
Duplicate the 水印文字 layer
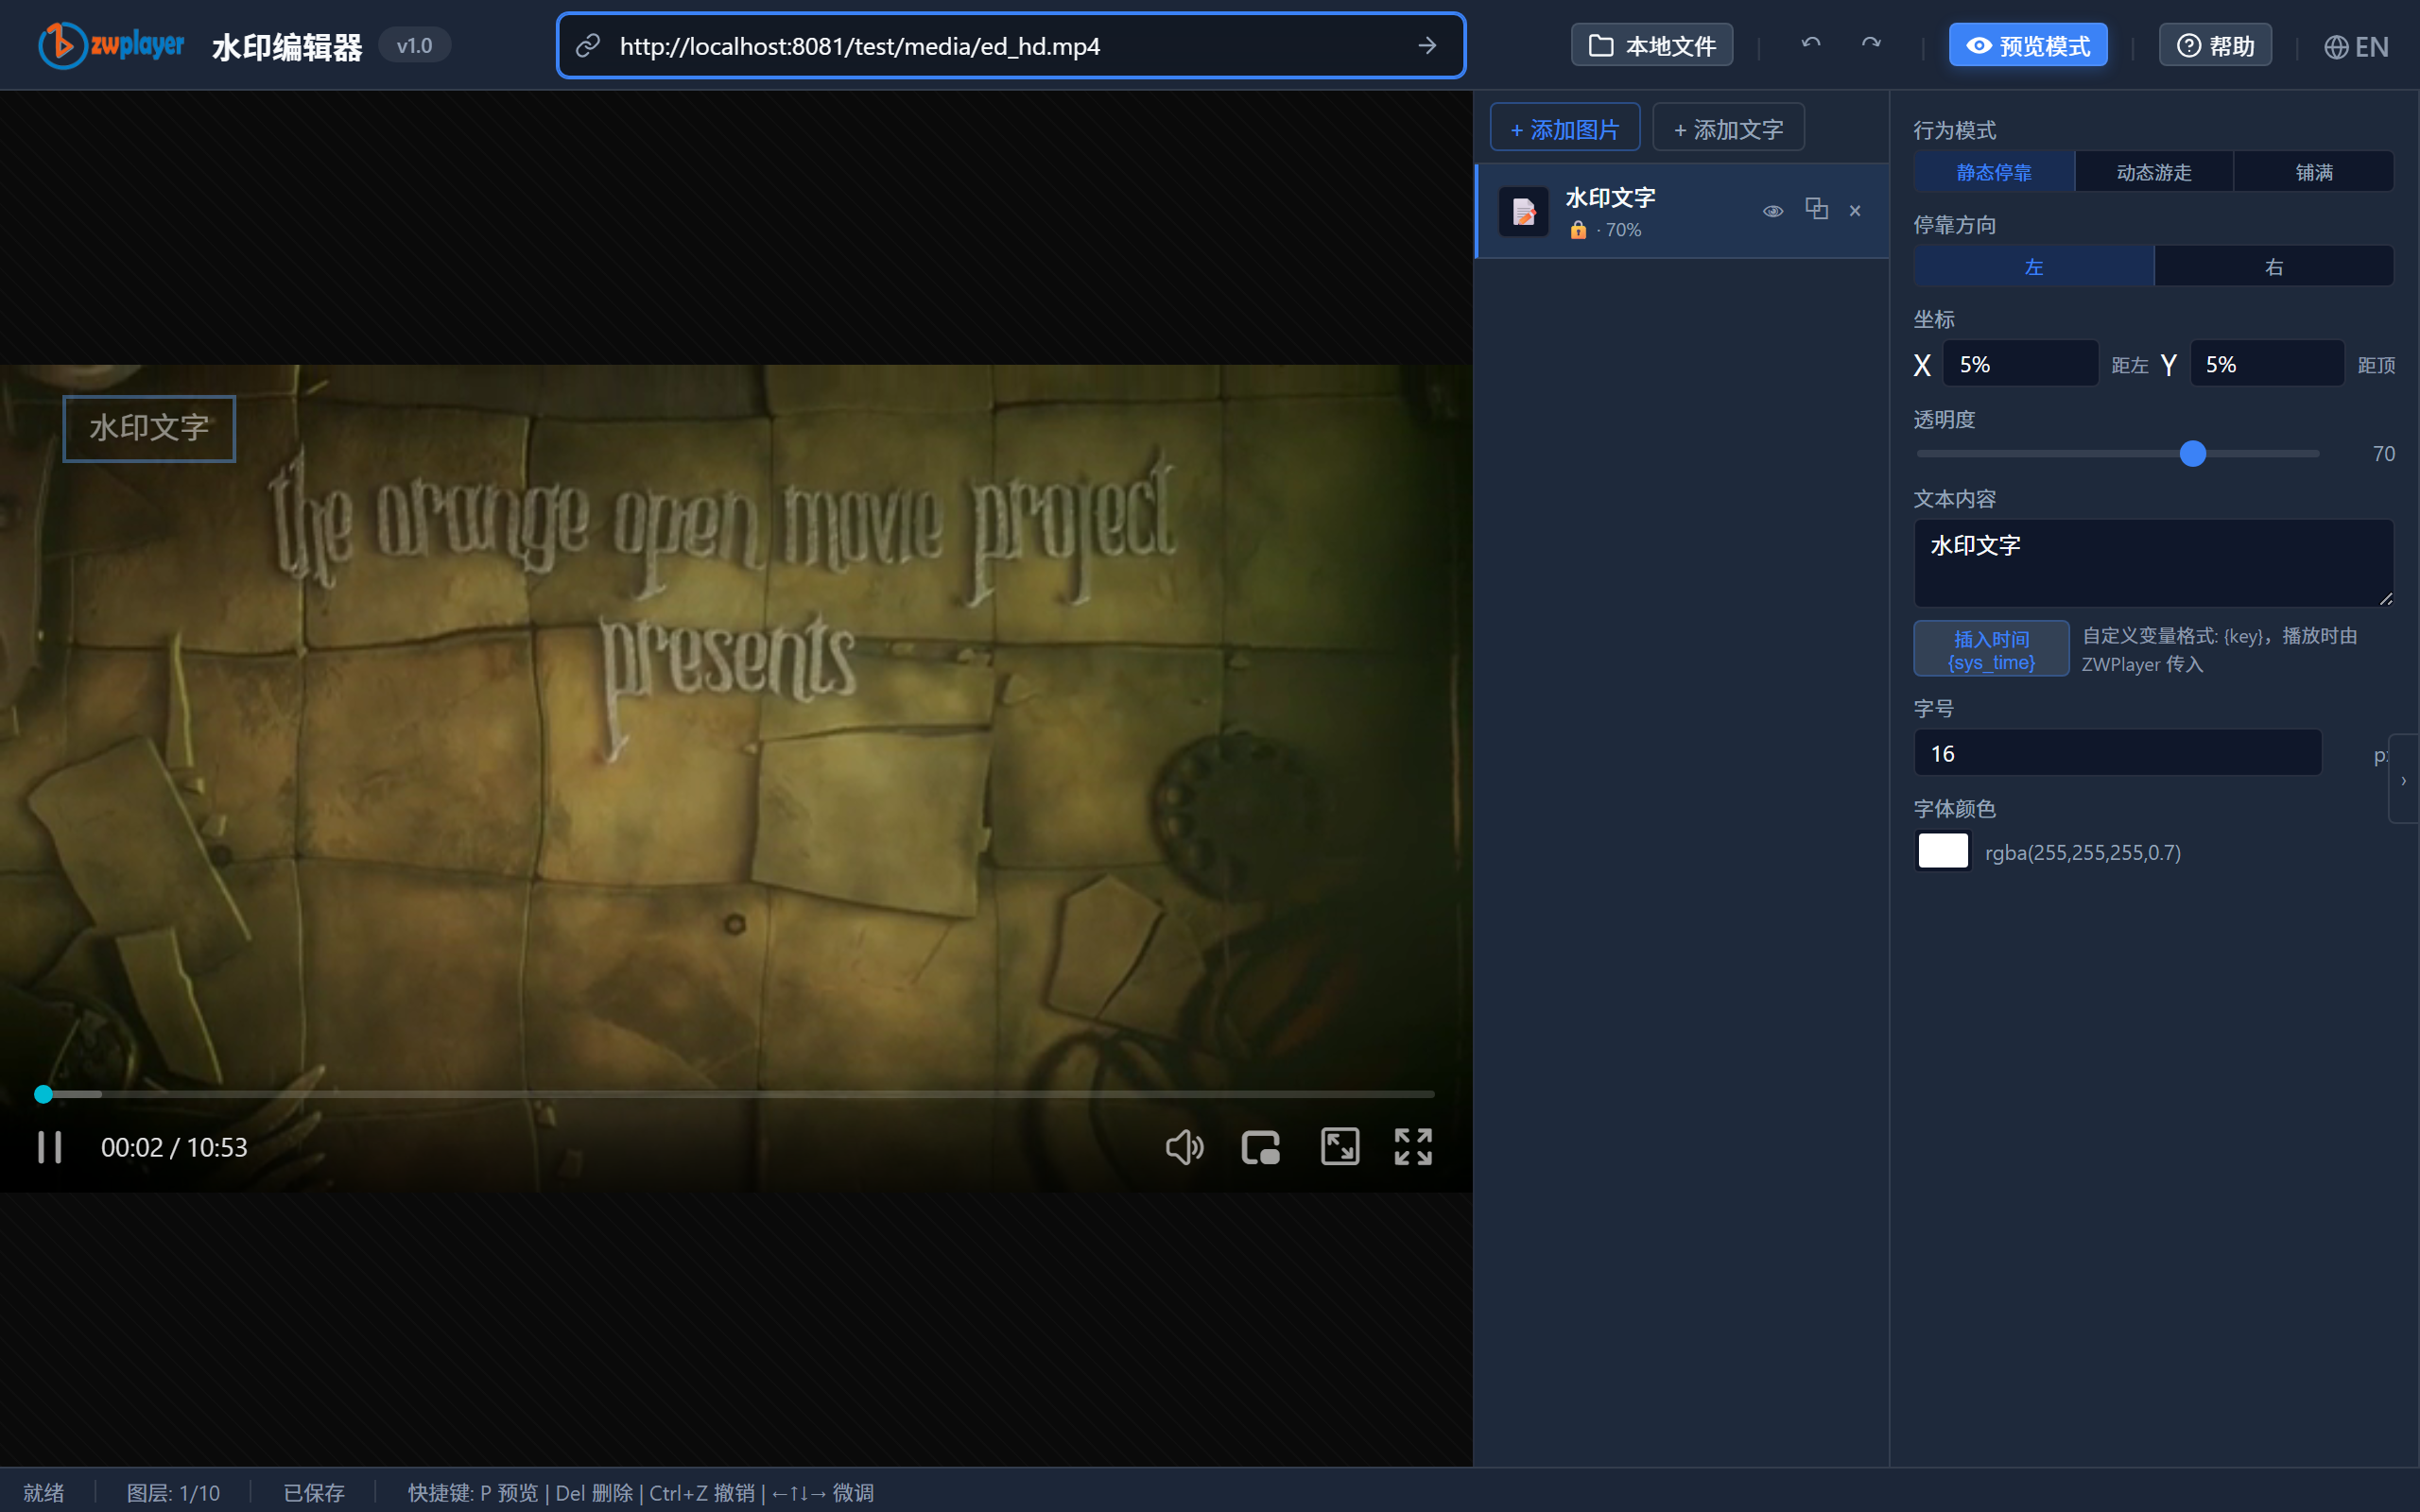[1816, 209]
